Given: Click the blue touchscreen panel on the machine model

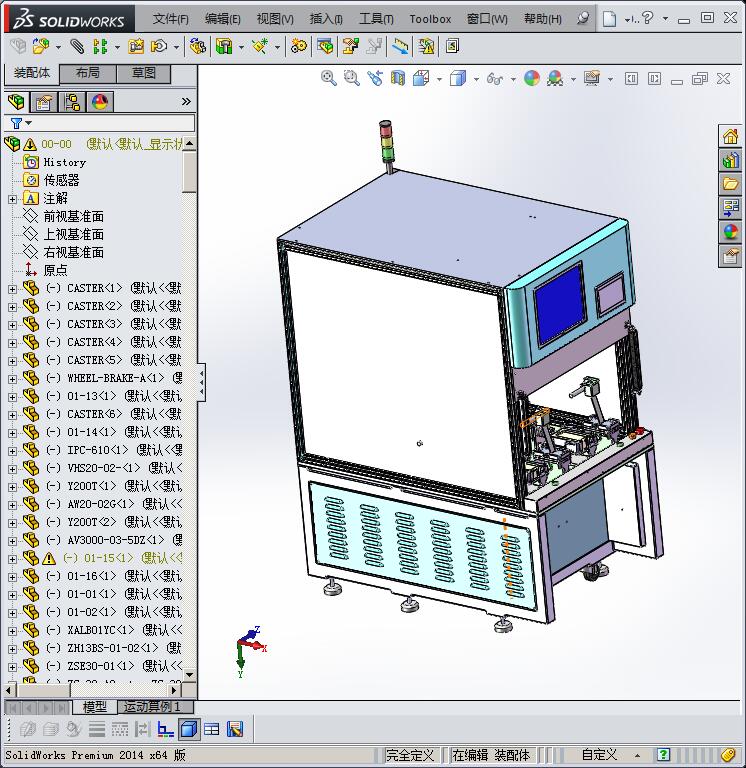Looking at the screenshot, I should coord(559,303).
